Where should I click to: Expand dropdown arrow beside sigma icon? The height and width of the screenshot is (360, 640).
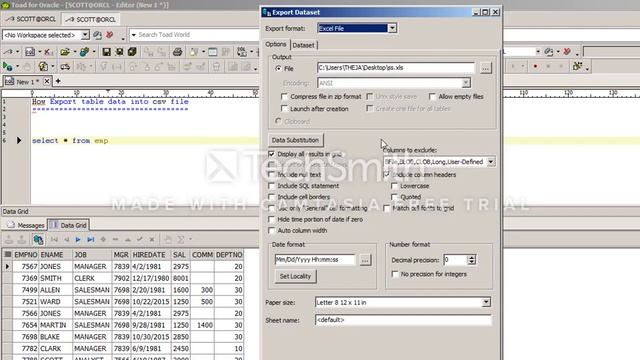(x=190, y=240)
